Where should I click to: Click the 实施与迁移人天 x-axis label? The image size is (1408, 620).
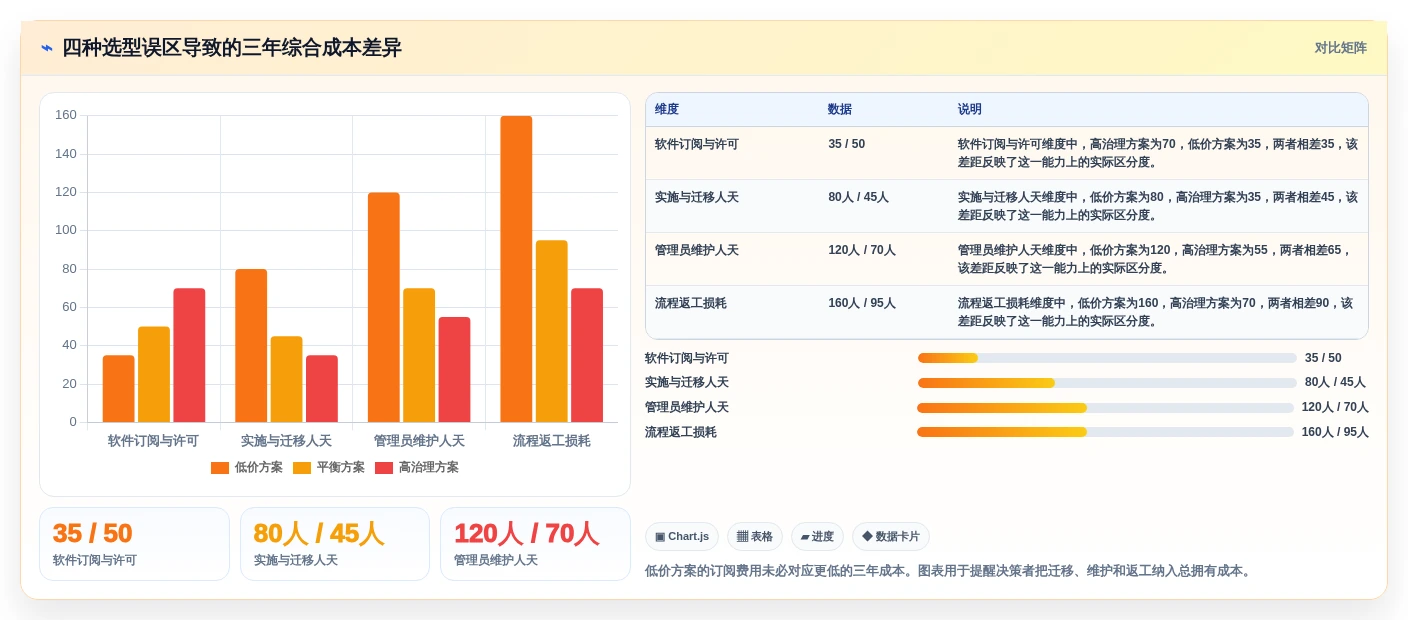[286, 440]
